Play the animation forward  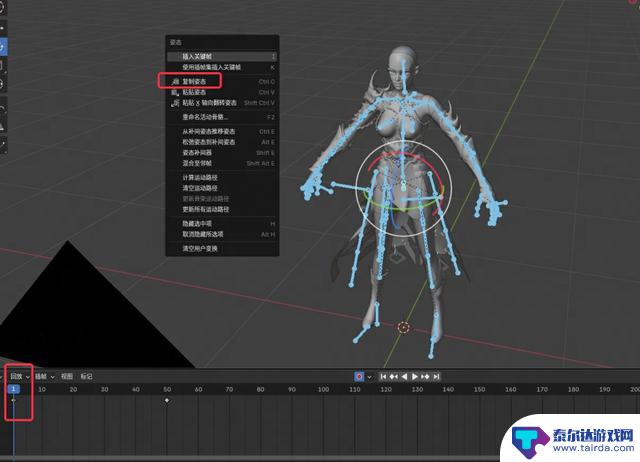[414, 376]
